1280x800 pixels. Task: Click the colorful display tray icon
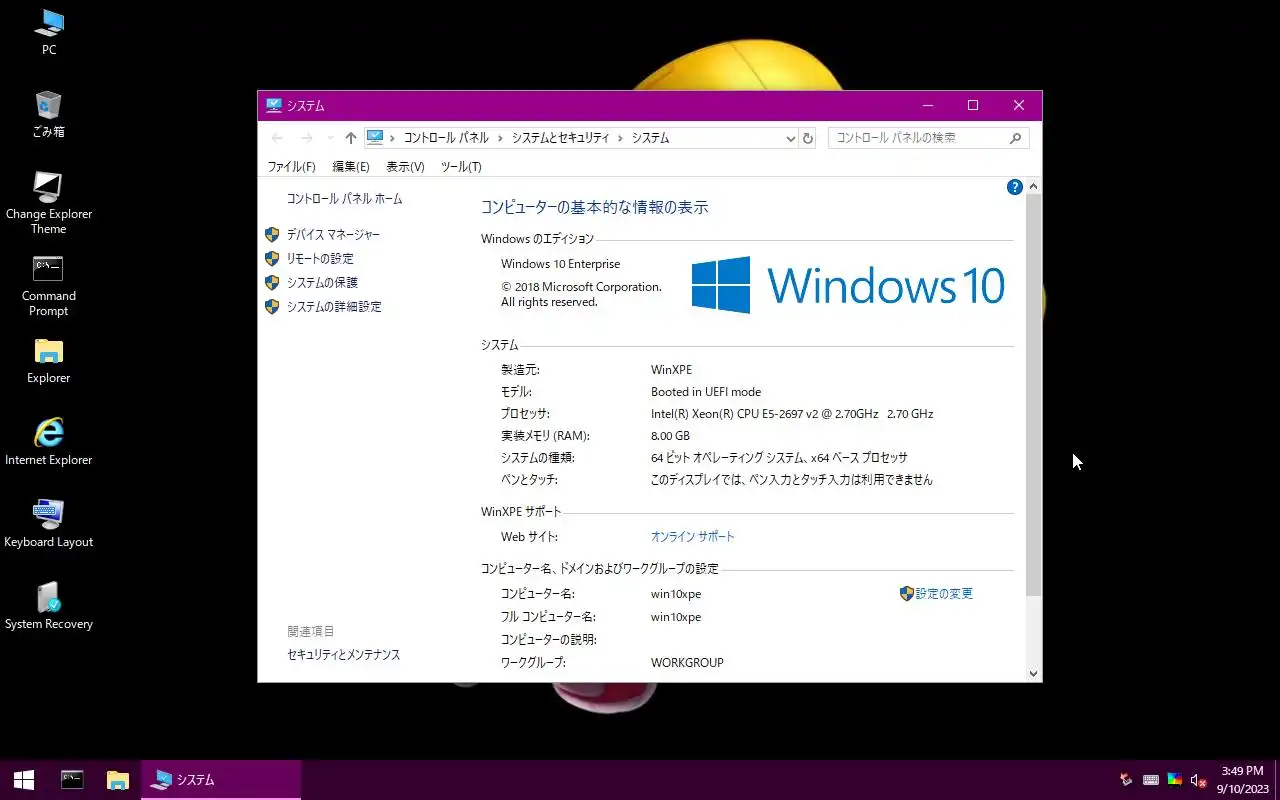[x=1175, y=780]
